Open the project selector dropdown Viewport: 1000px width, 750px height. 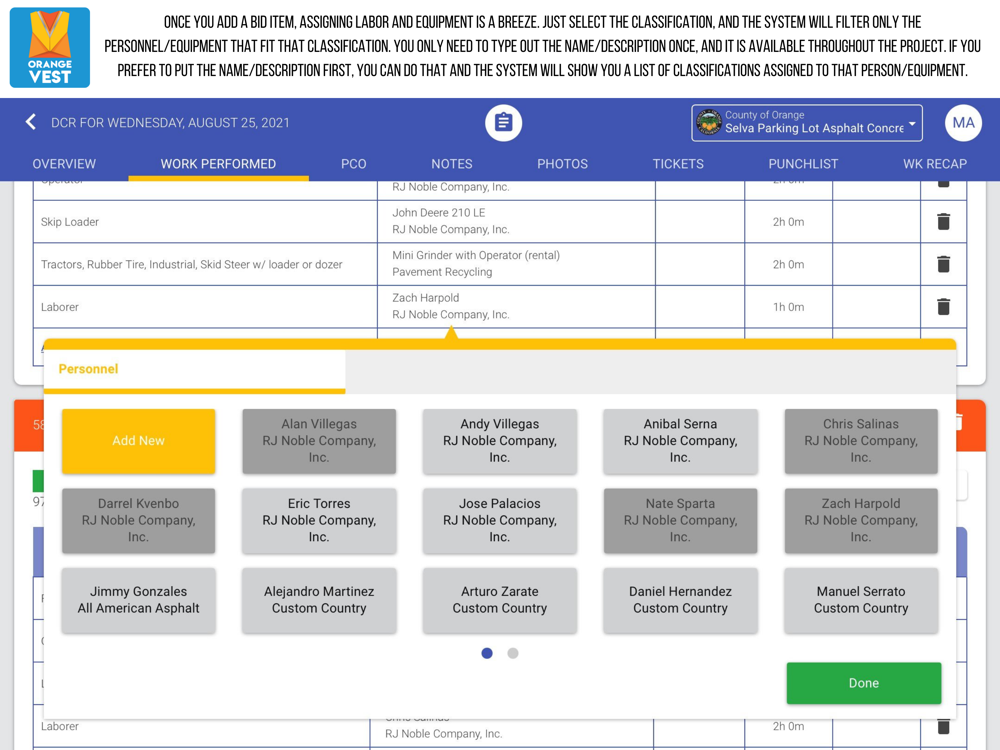[807, 122]
